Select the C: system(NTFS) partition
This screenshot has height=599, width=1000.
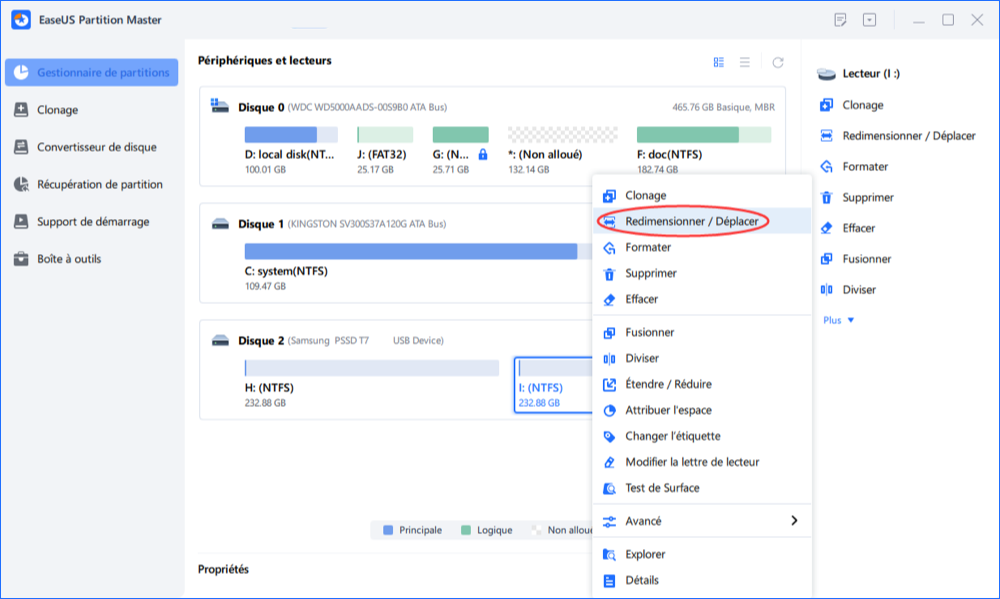[418, 267]
